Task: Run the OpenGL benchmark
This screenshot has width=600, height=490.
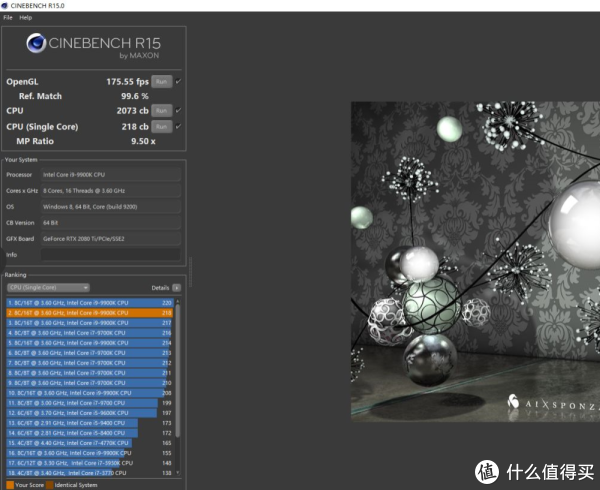Action: (161, 81)
